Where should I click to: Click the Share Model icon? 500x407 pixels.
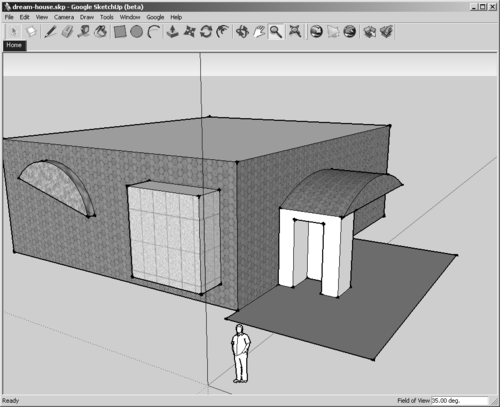coord(387,32)
